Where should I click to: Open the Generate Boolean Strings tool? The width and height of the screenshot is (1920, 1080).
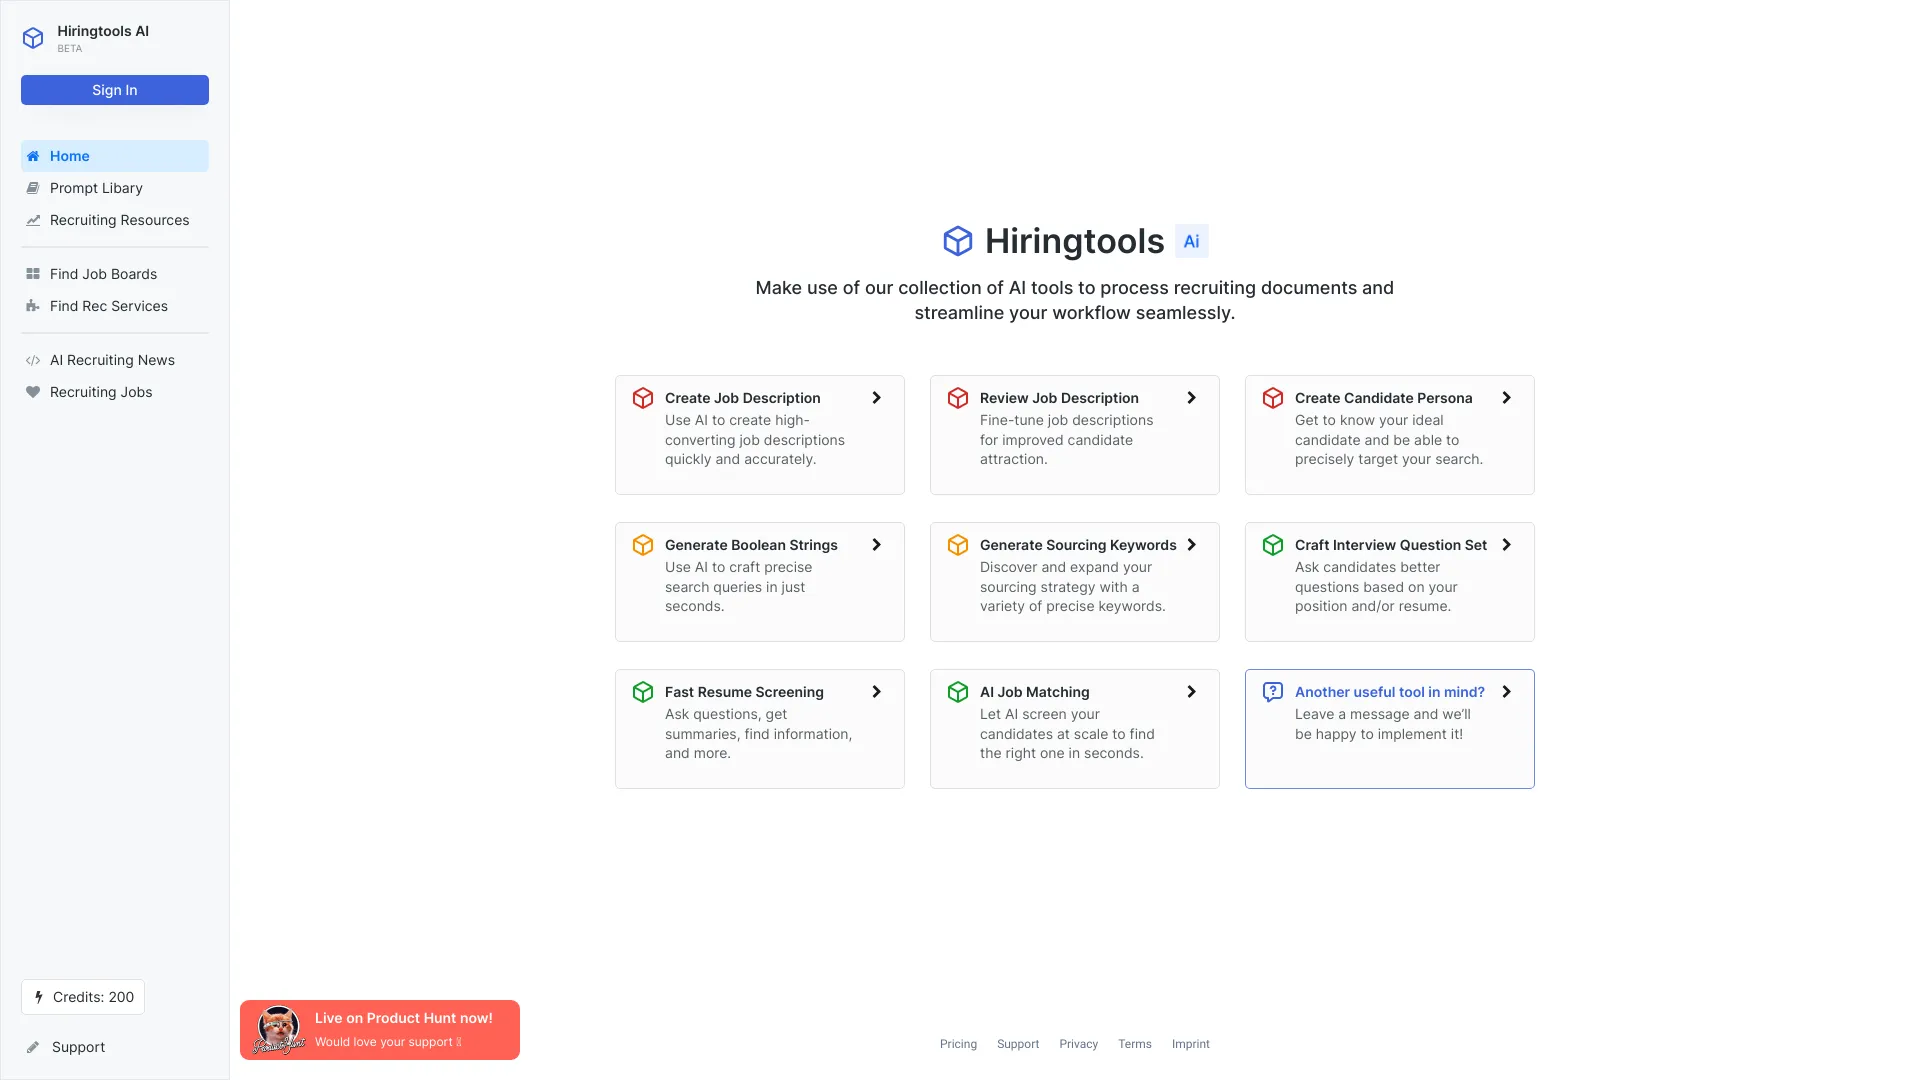point(758,582)
